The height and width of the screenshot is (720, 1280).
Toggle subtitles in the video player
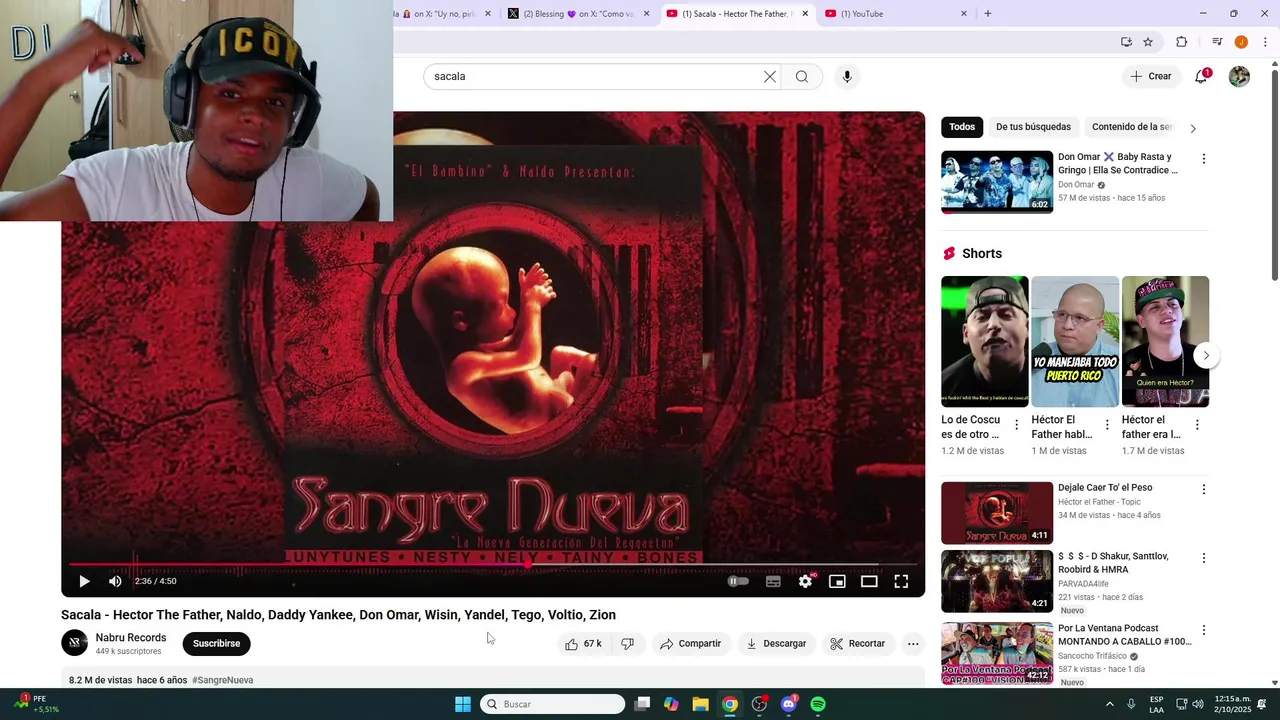773,581
